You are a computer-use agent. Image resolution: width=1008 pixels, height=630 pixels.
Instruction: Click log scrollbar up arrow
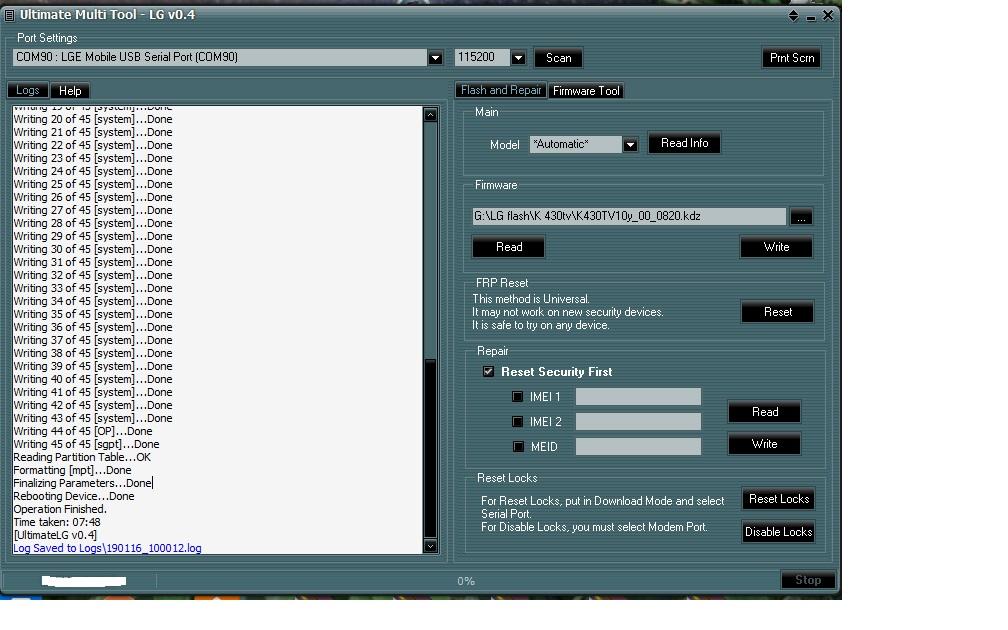(431, 115)
